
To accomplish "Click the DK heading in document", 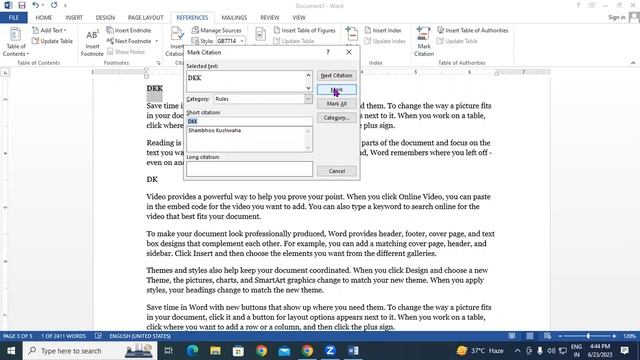I will (152, 179).
